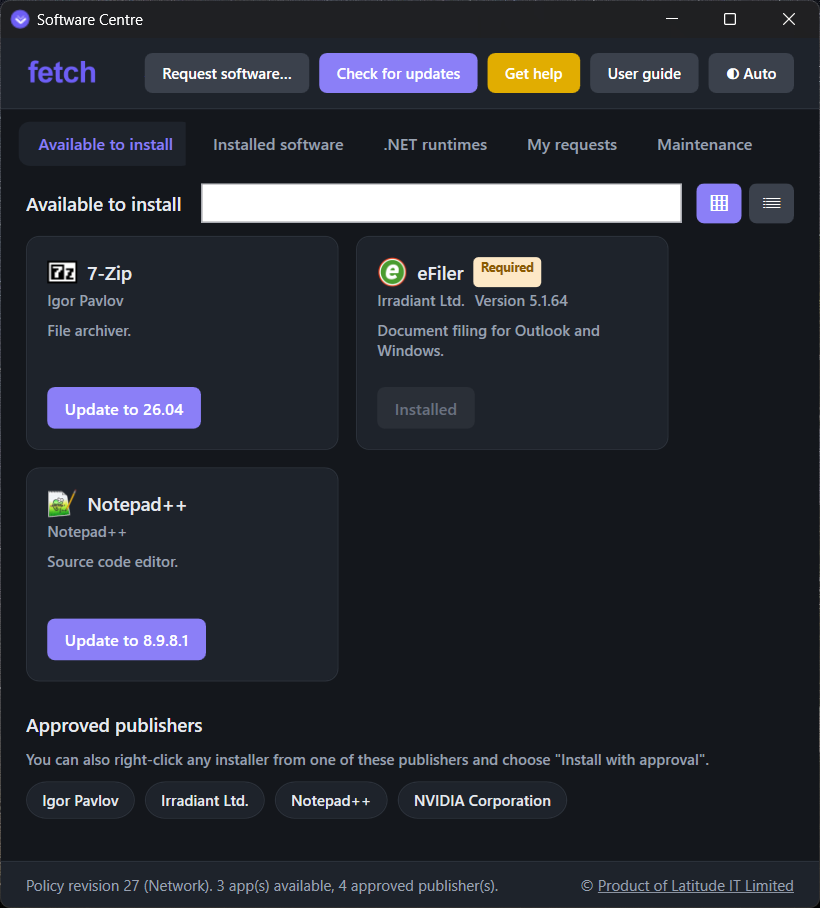This screenshot has height=908, width=820.
Task: Open the Installed software tab
Action: [278, 144]
